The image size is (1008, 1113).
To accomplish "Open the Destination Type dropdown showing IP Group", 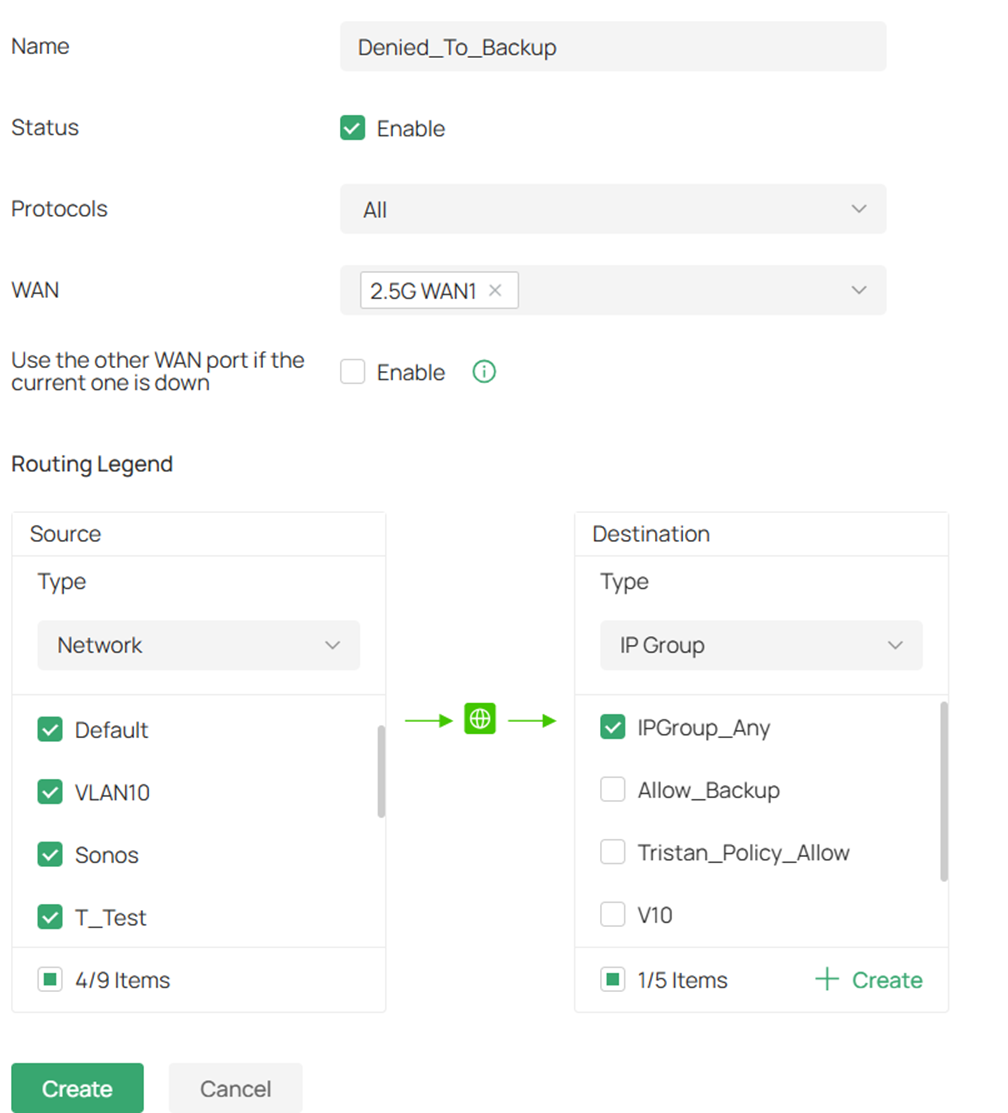I will tap(762, 645).
